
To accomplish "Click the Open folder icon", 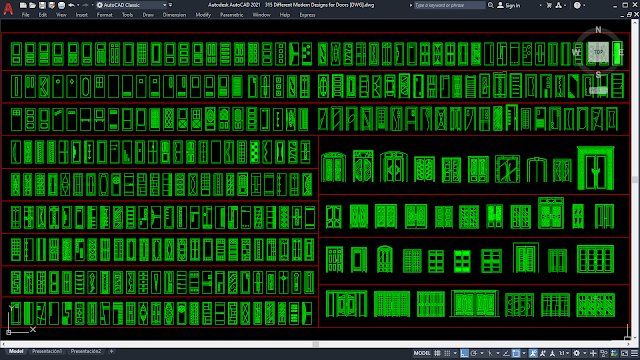I will coord(33,5).
